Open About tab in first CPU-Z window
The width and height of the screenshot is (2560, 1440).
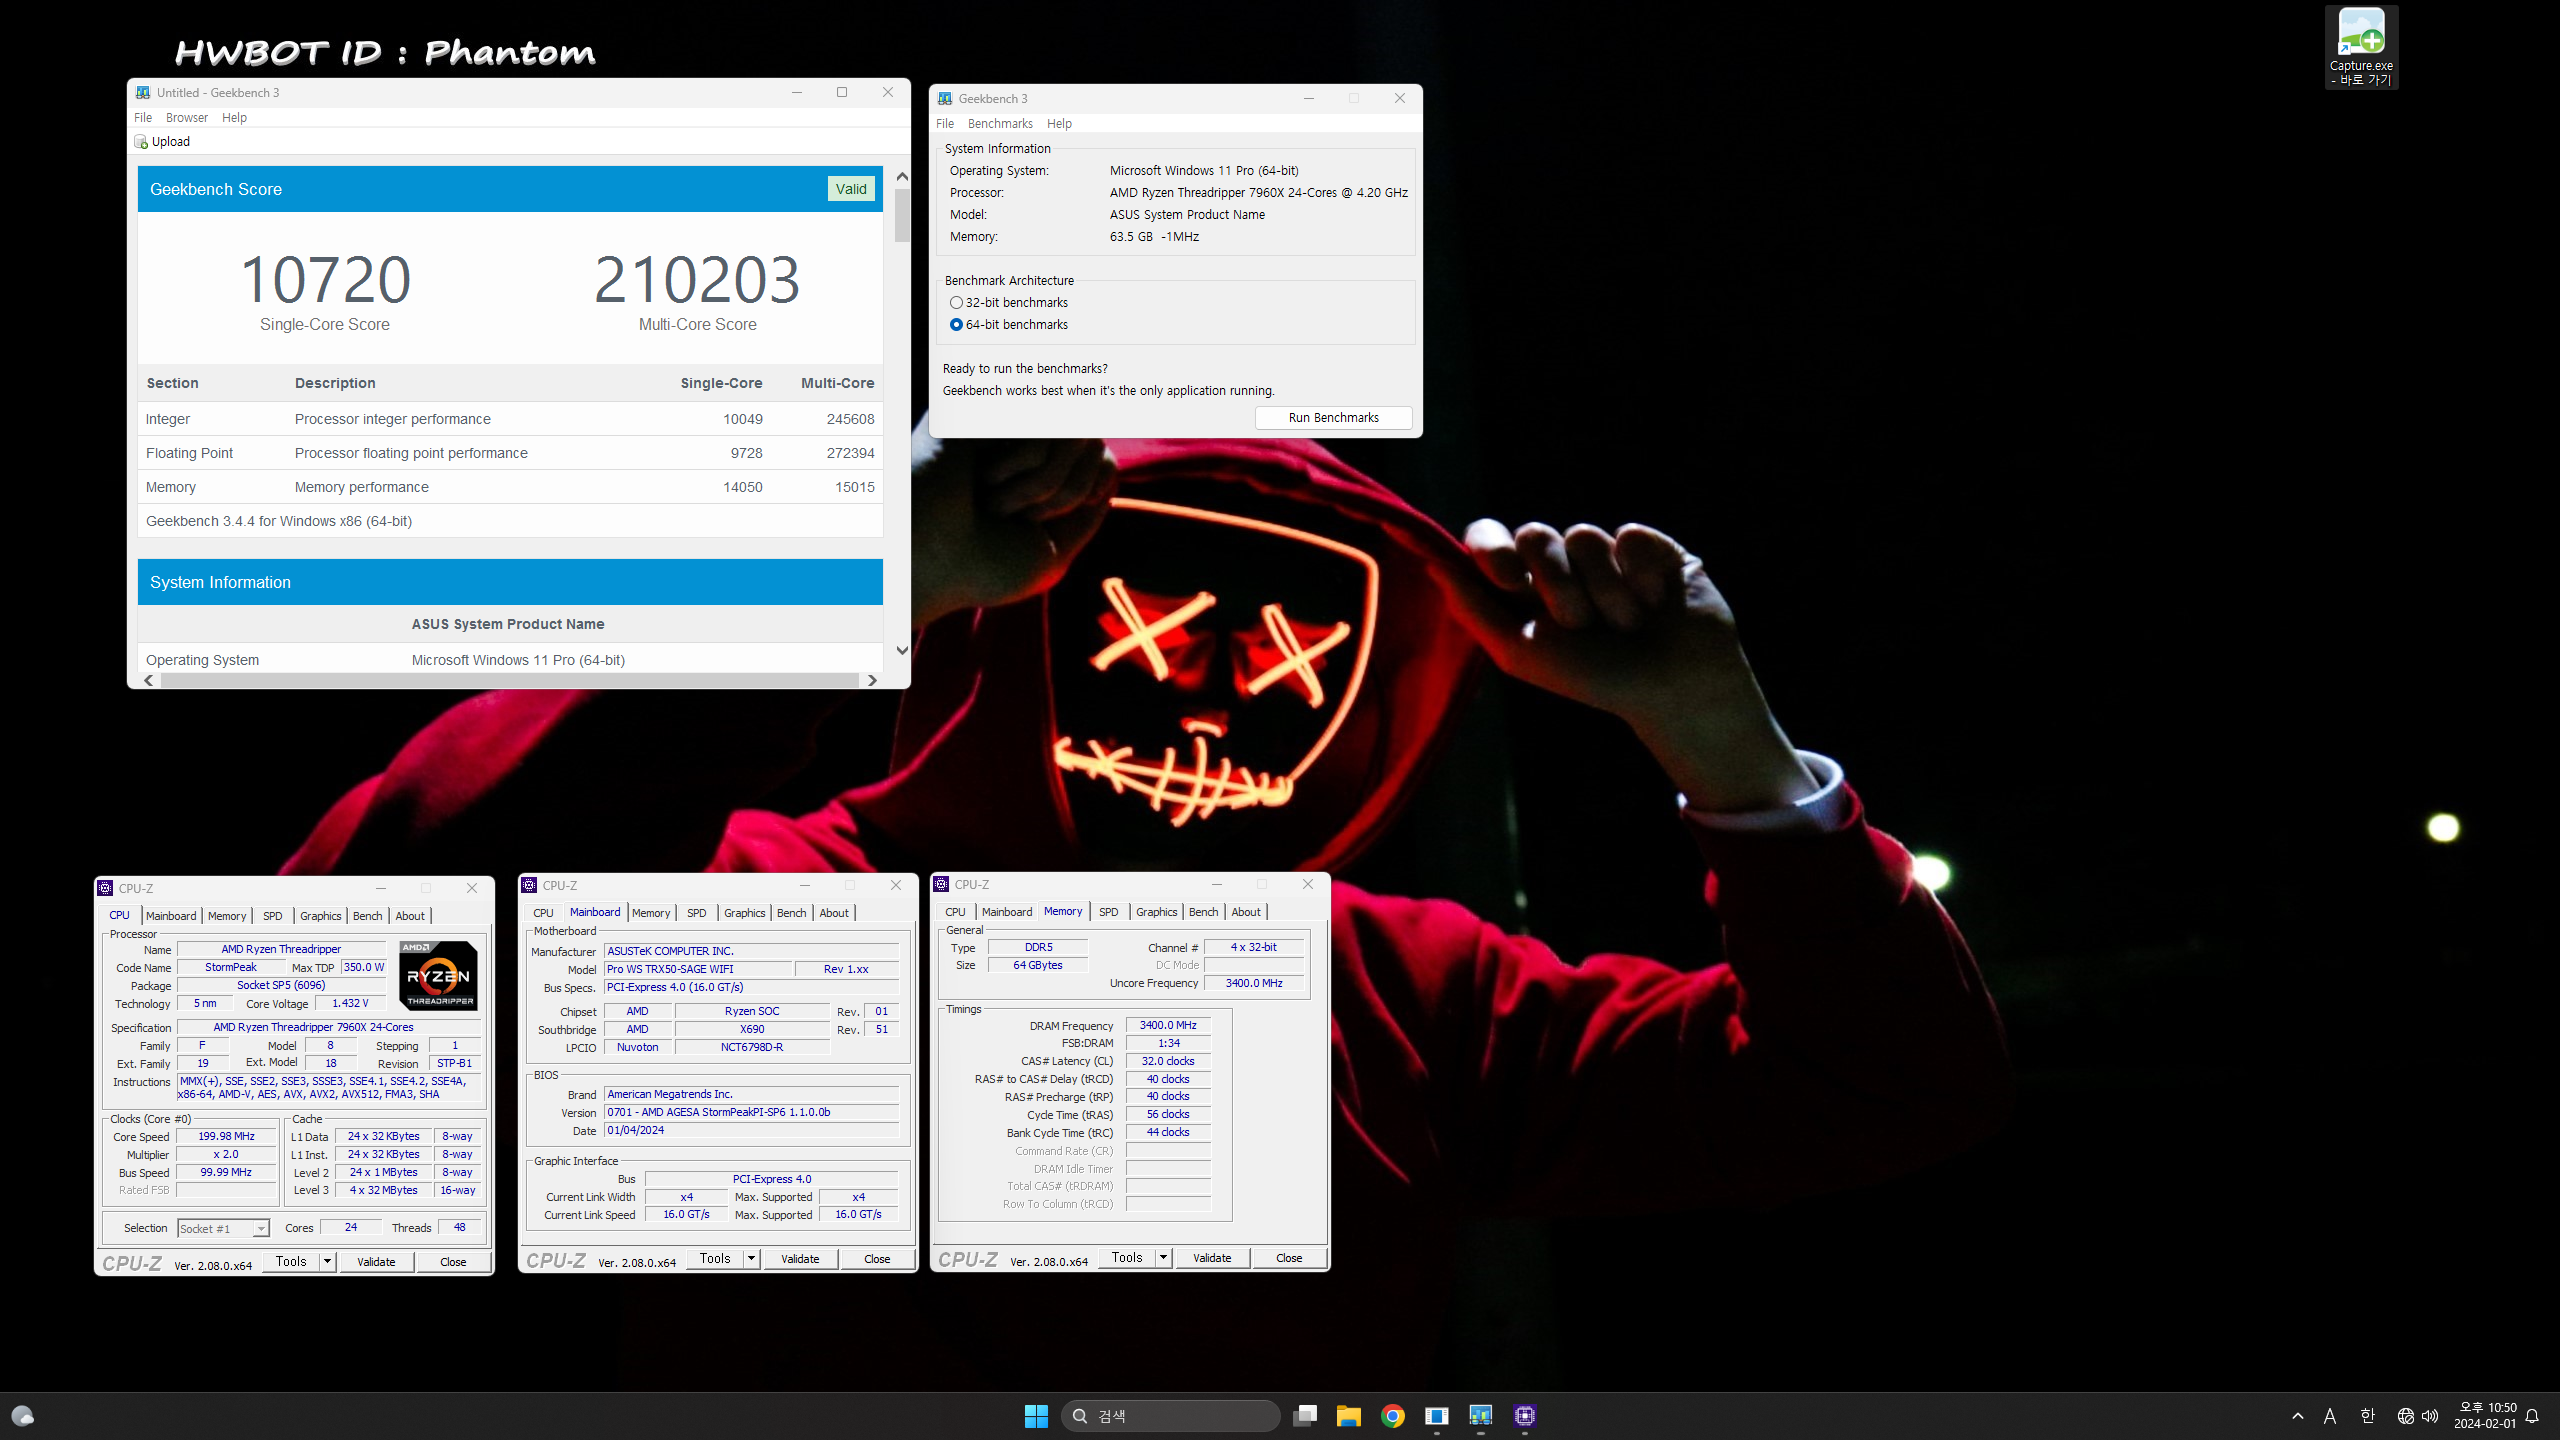coord(410,916)
